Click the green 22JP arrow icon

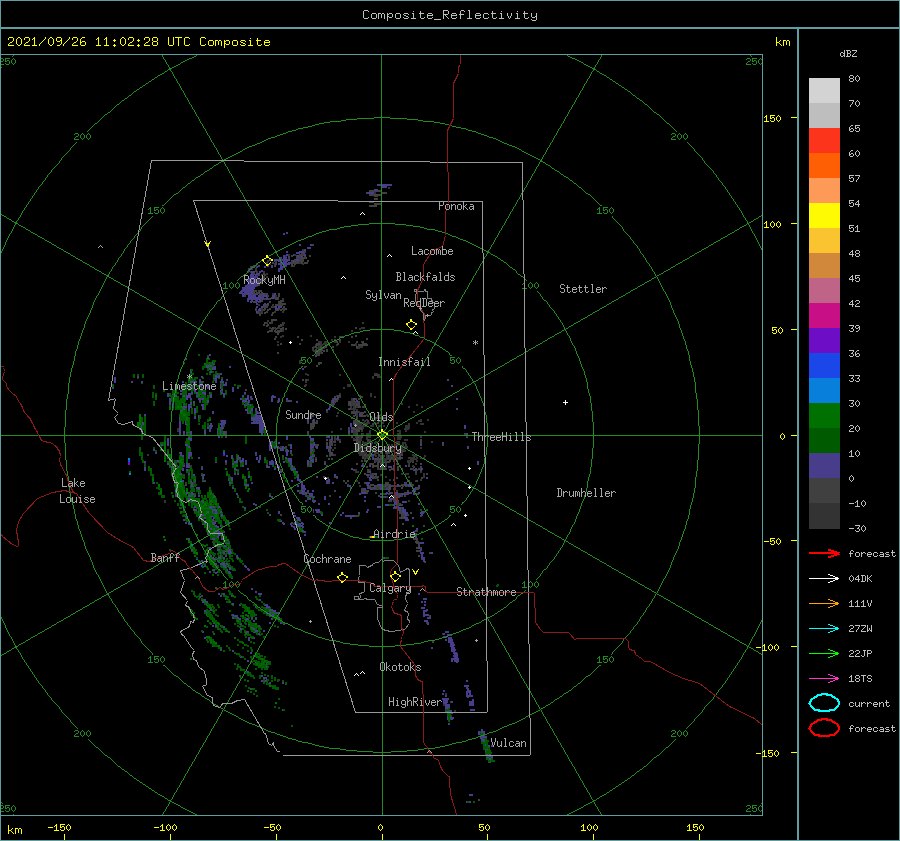tap(824, 653)
